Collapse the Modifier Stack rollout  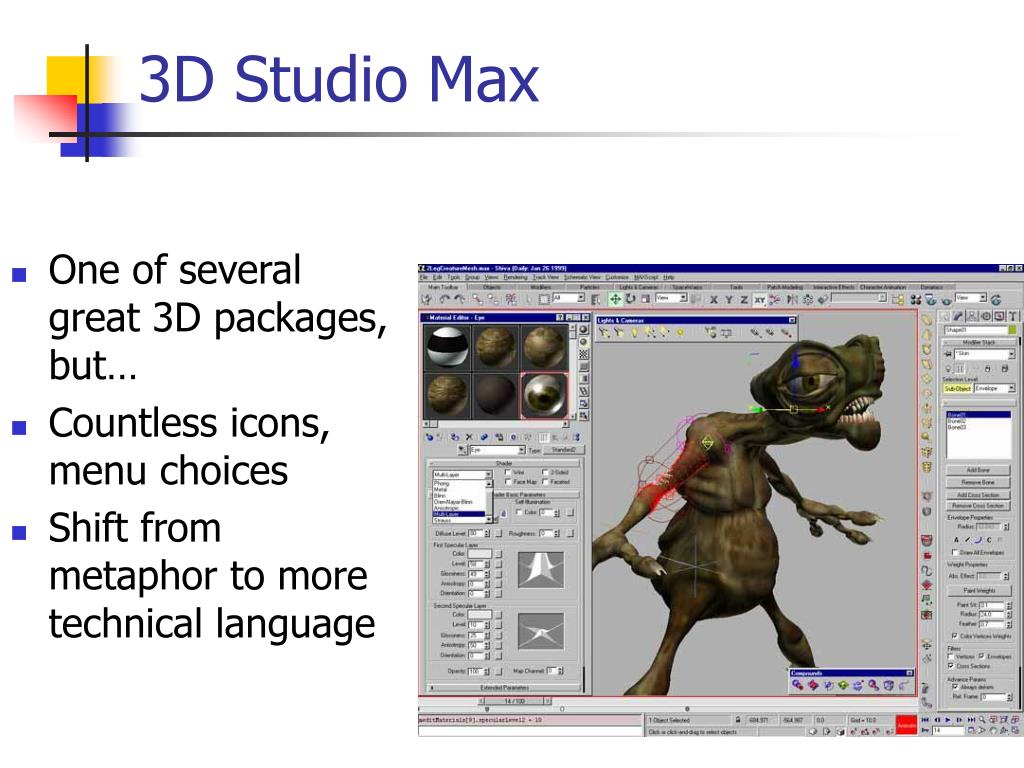coord(978,342)
